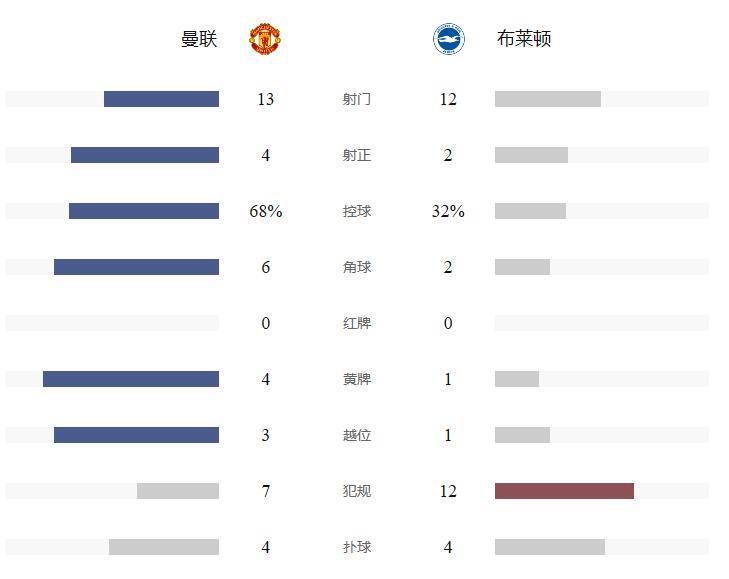Click the 角球 corners label
The image size is (729, 579).
357,267
